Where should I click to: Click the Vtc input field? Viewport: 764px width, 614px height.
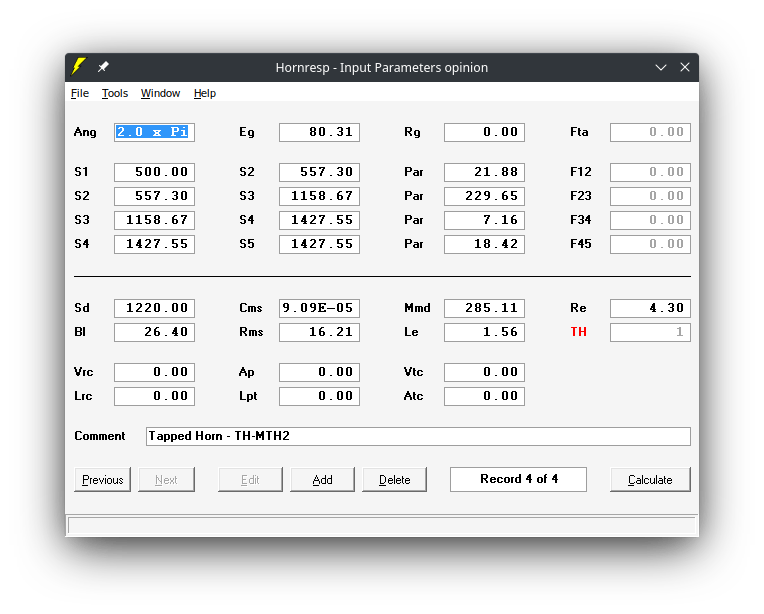tap(484, 372)
